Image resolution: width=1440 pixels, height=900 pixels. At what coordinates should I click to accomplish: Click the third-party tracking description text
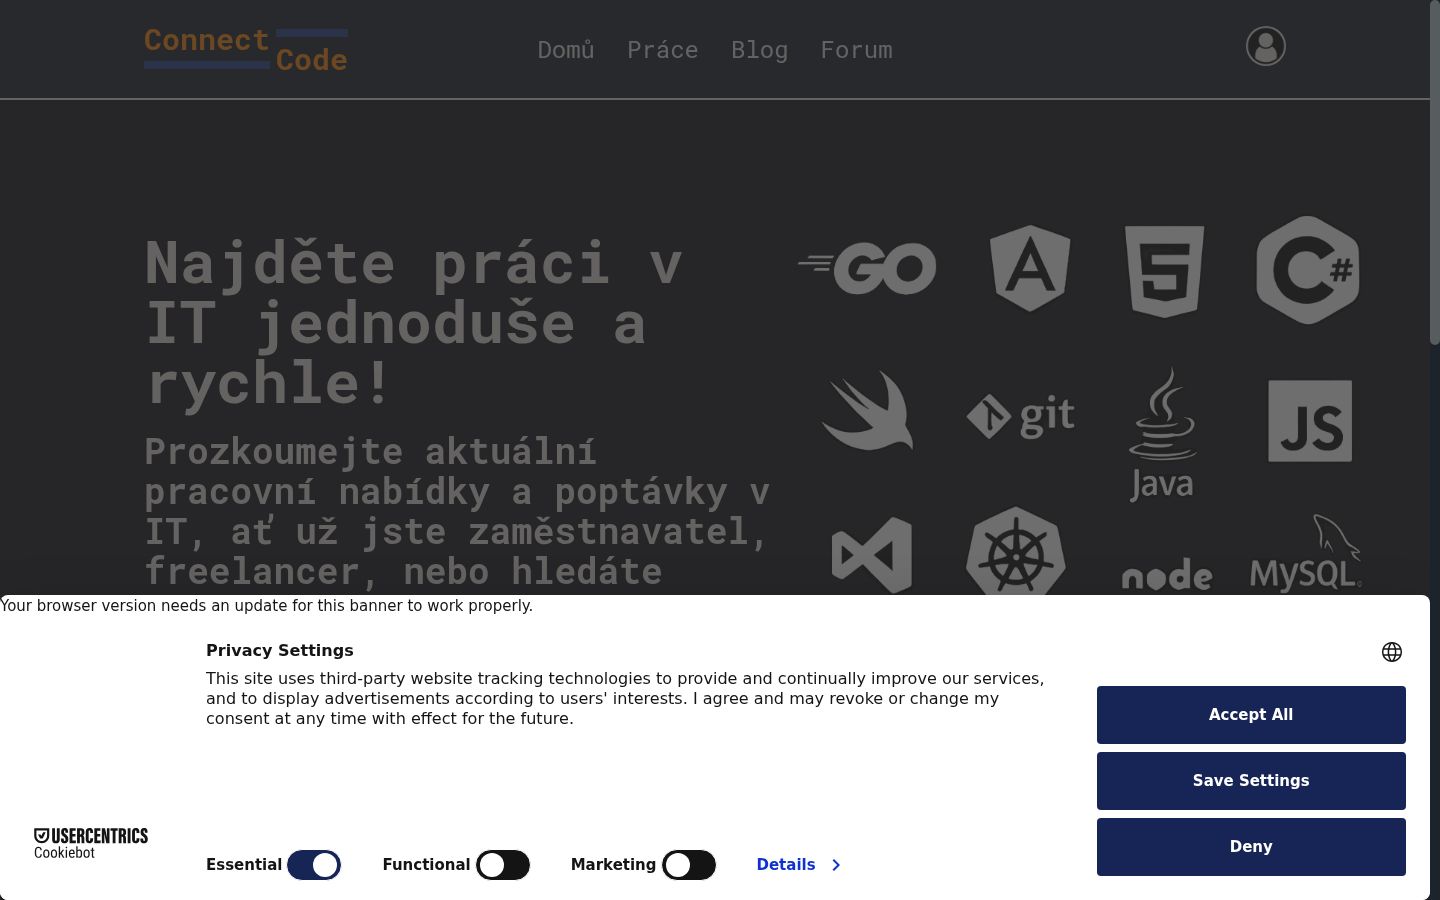pyautogui.click(x=625, y=698)
